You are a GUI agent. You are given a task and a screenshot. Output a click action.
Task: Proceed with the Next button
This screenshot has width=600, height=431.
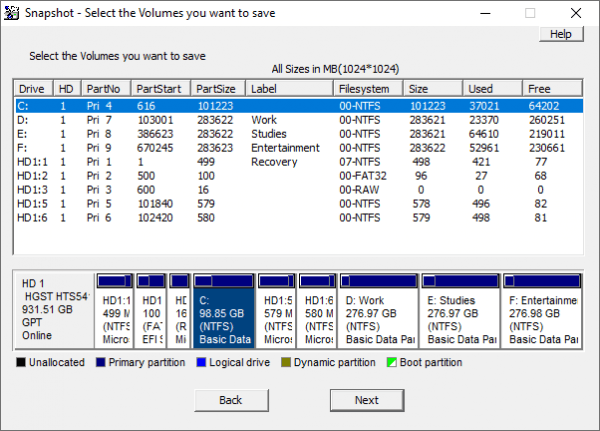[x=367, y=400]
